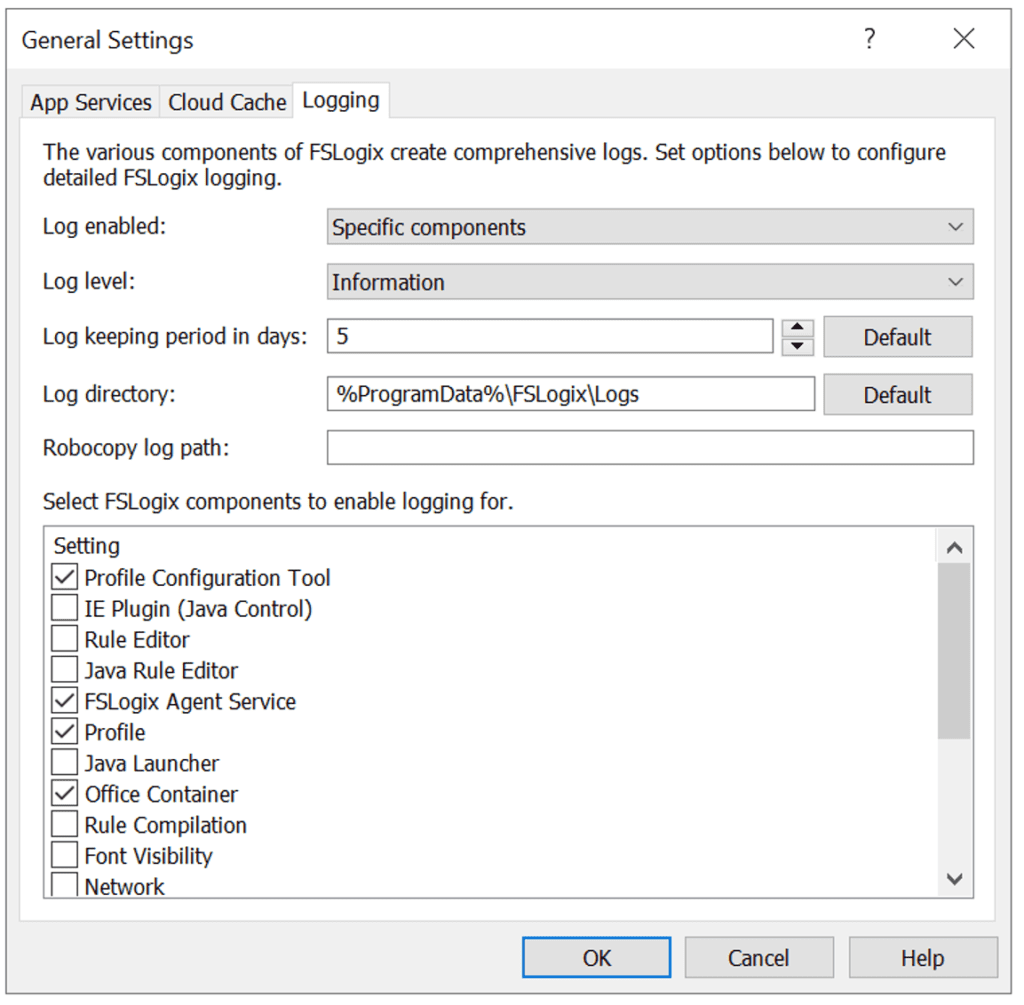Click Default next to log keeping period
This screenshot has width=1024, height=1005.
click(x=897, y=336)
